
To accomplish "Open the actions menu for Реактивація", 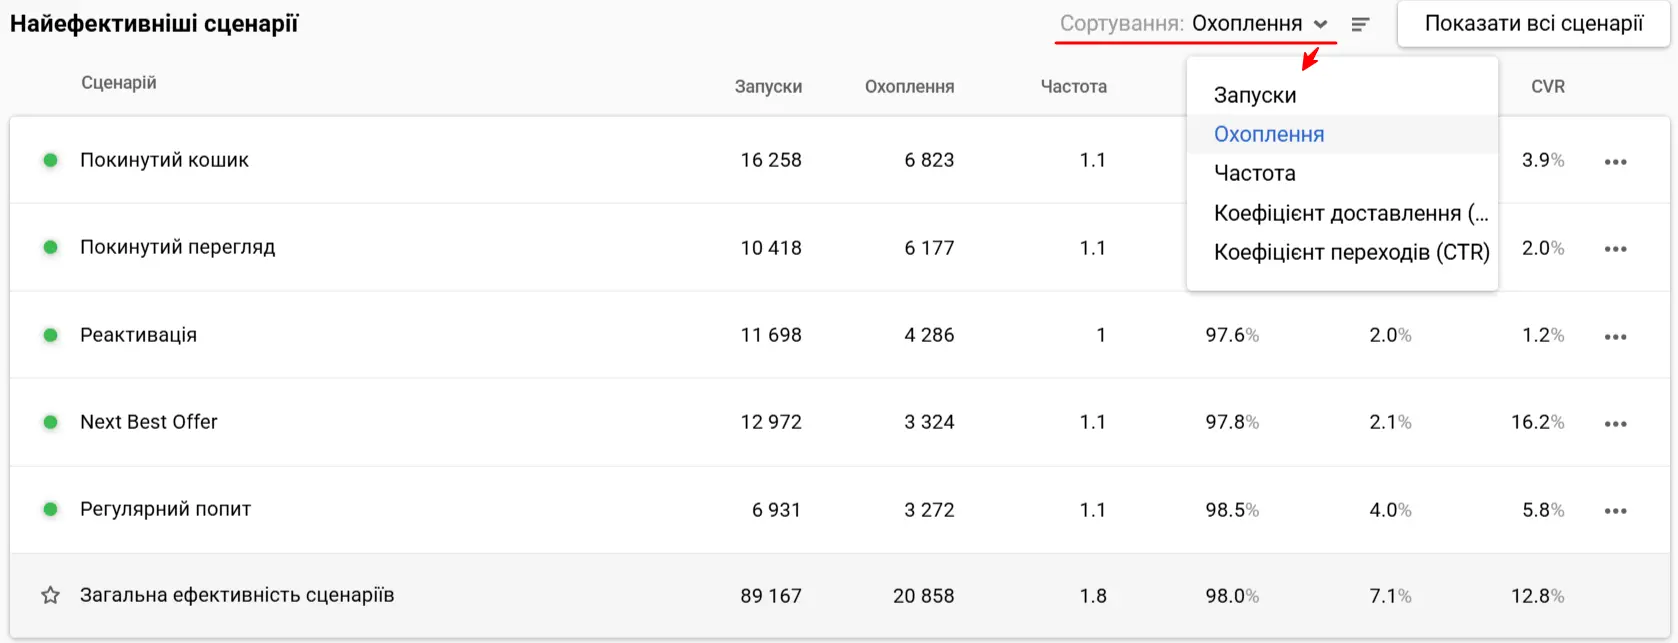I will (1616, 335).
